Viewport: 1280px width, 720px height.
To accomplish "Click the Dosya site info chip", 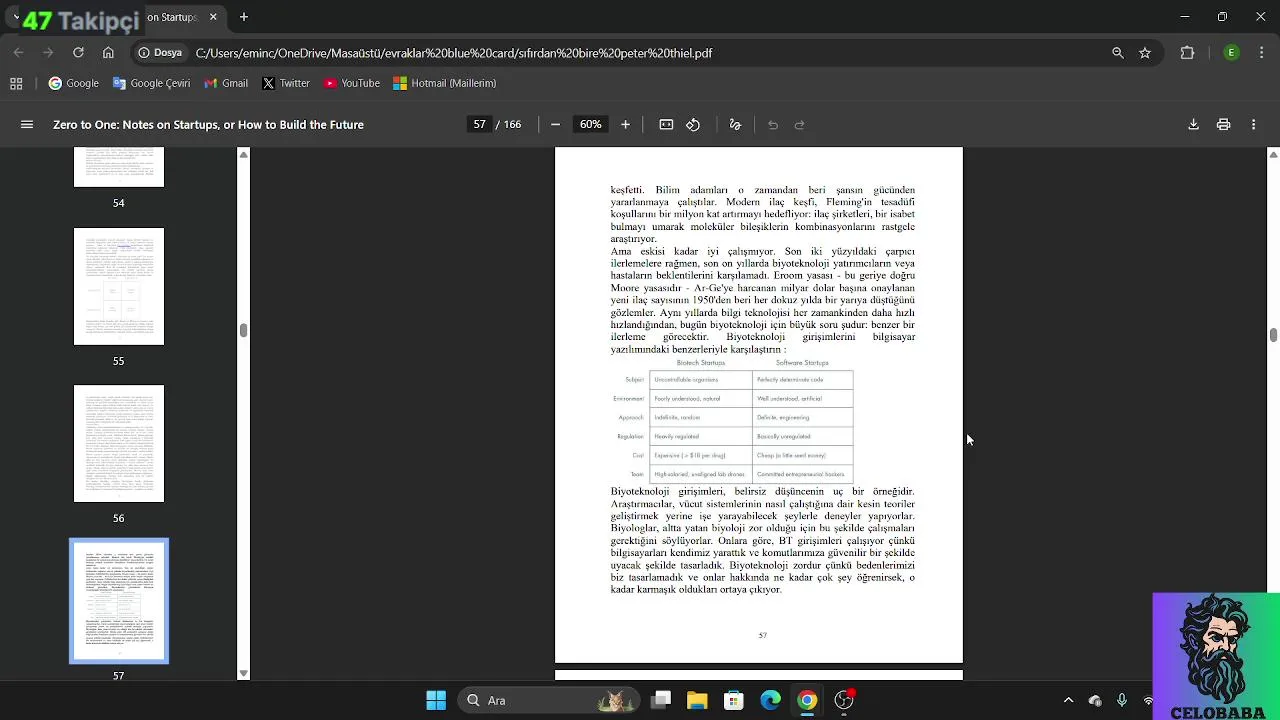I will (x=160, y=53).
